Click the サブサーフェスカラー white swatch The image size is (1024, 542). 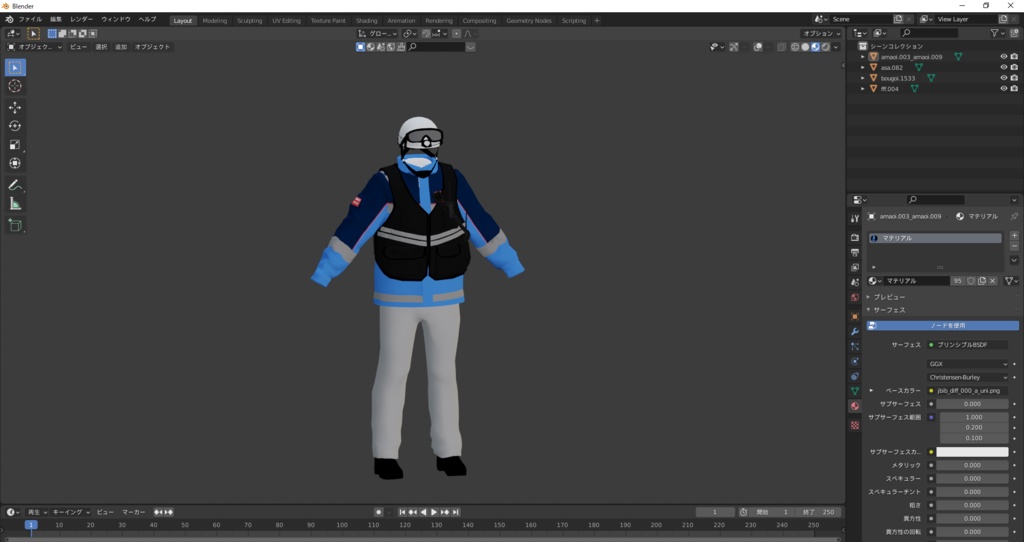pyautogui.click(x=972, y=452)
